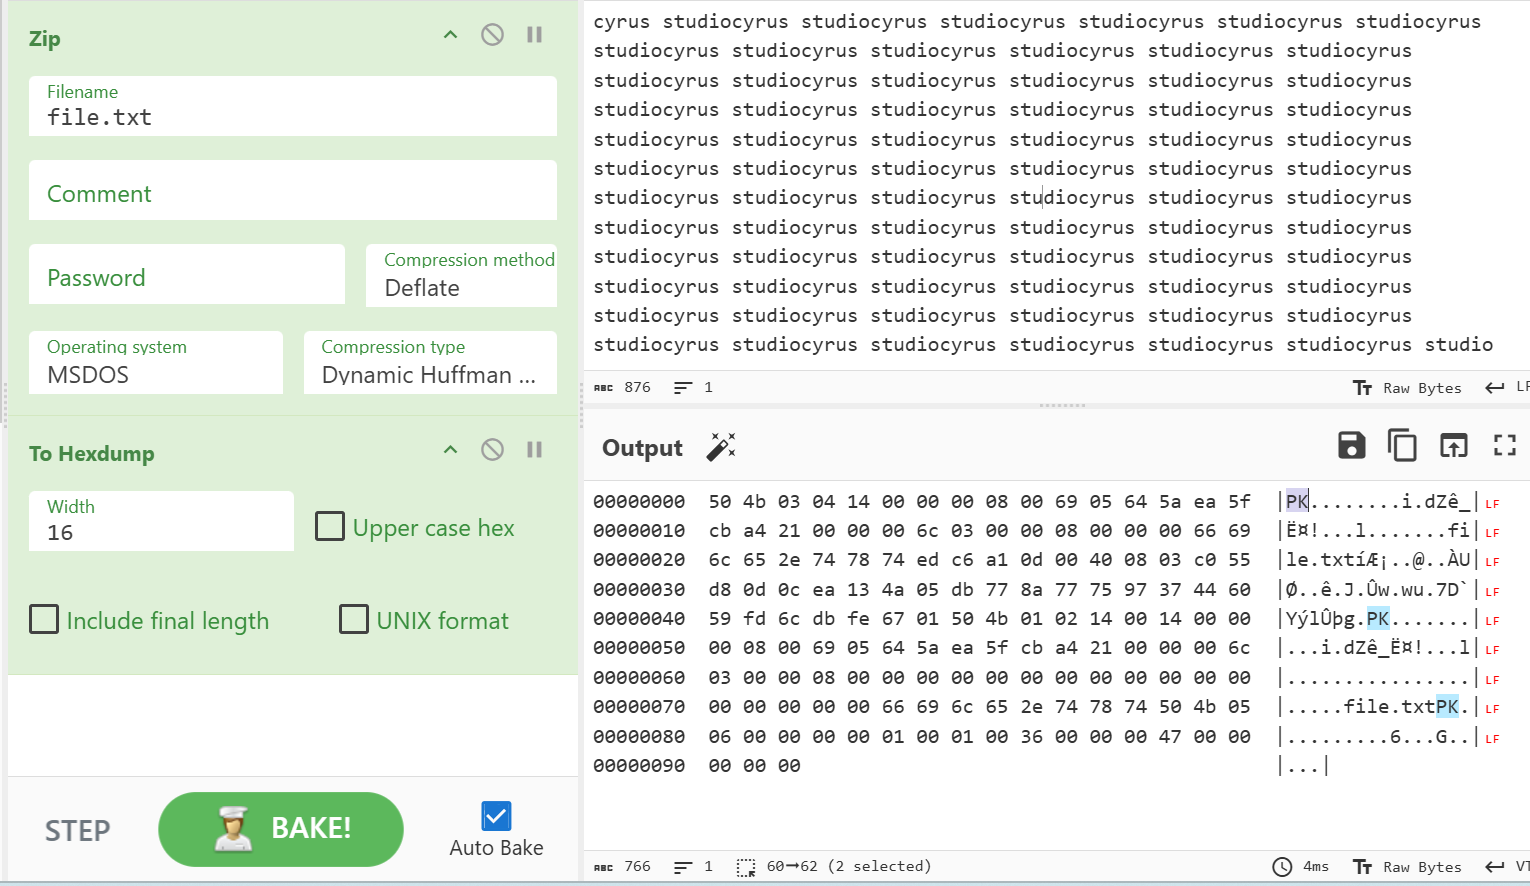Screen dimensions: 1530x886
Task: Click the magic wand icon beside Output
Action: pyautogui.click(x=721, y=447)
